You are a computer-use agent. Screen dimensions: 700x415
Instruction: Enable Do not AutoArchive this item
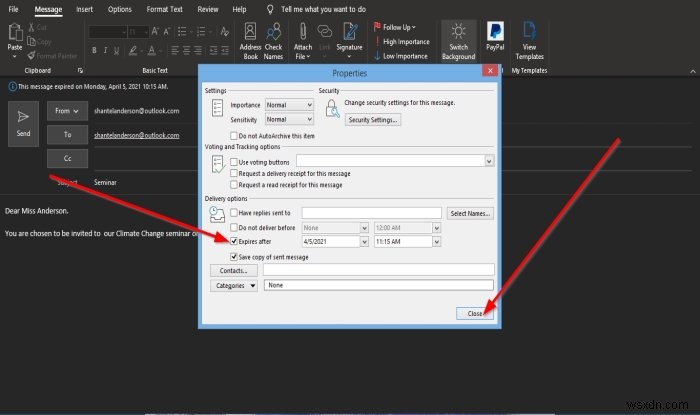click(x=233, y=135)
